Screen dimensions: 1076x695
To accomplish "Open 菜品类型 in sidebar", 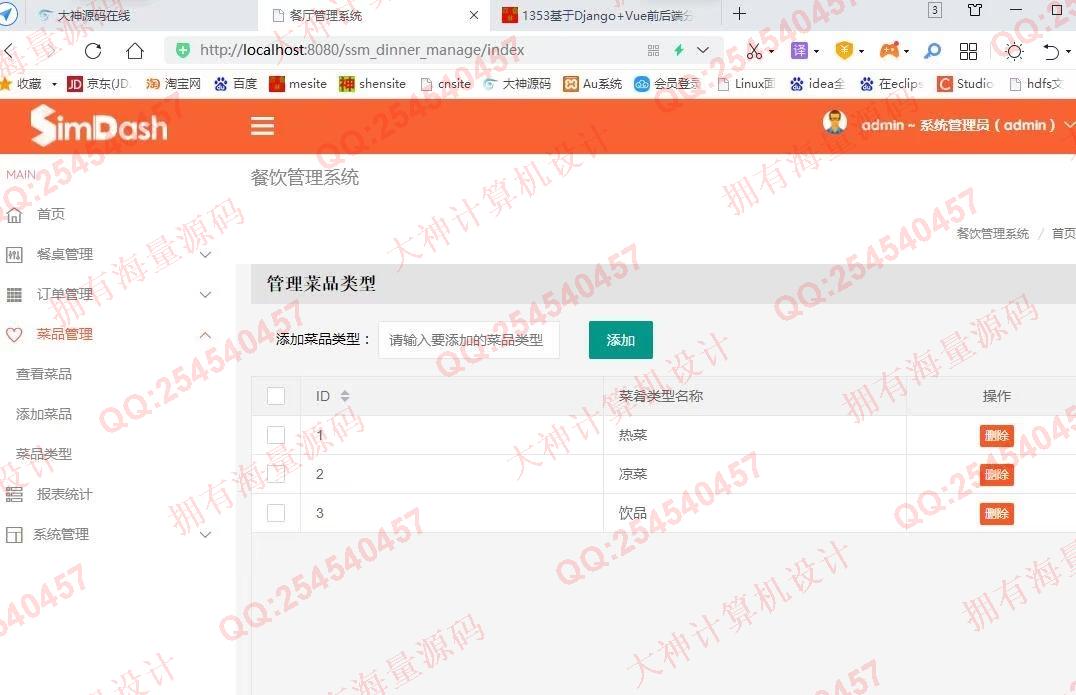I will [44, 454].
